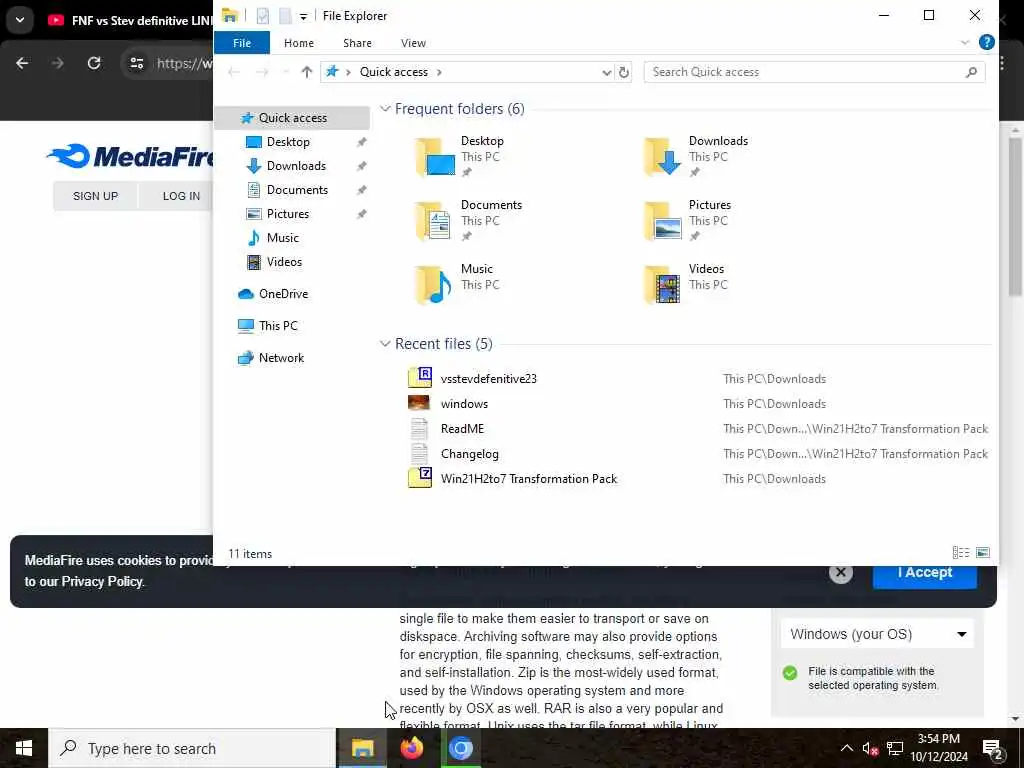The width and height of the screenshot is (1024, 768).
Task: Click the Documents frequent folder icon
Action: pyautogui.click(x=435, y=221)
